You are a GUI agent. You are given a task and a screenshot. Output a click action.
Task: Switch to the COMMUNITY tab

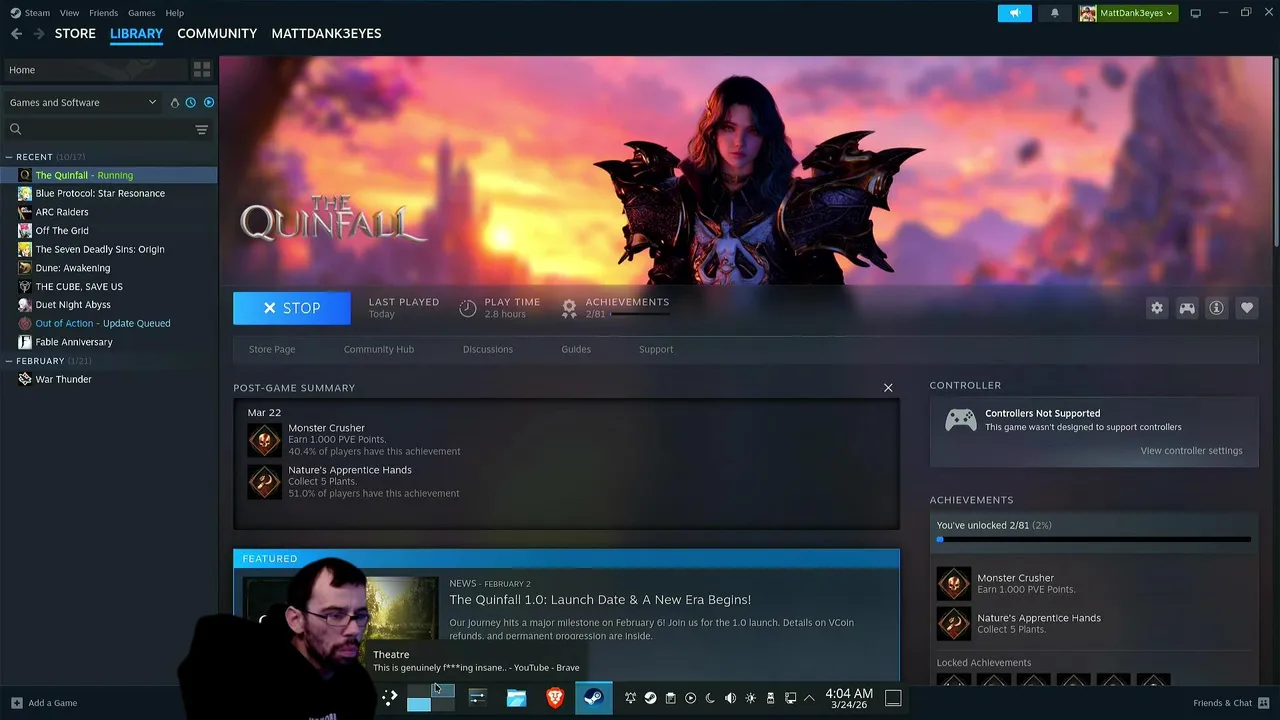coord(217,33)
